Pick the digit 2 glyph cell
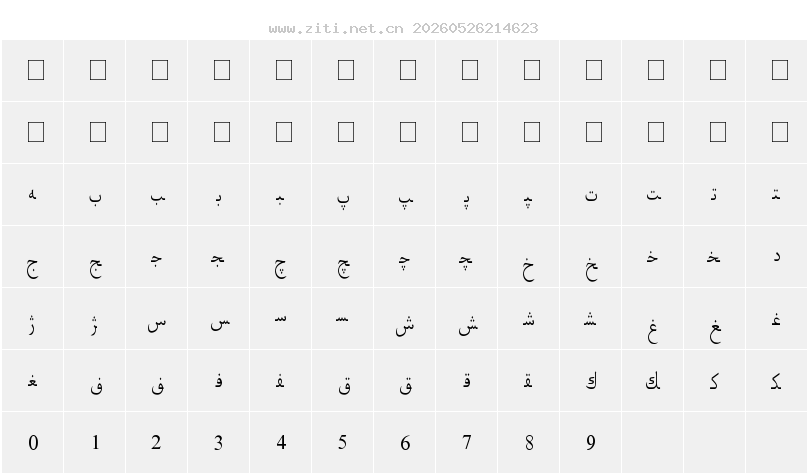 click(x=157, y=443)
